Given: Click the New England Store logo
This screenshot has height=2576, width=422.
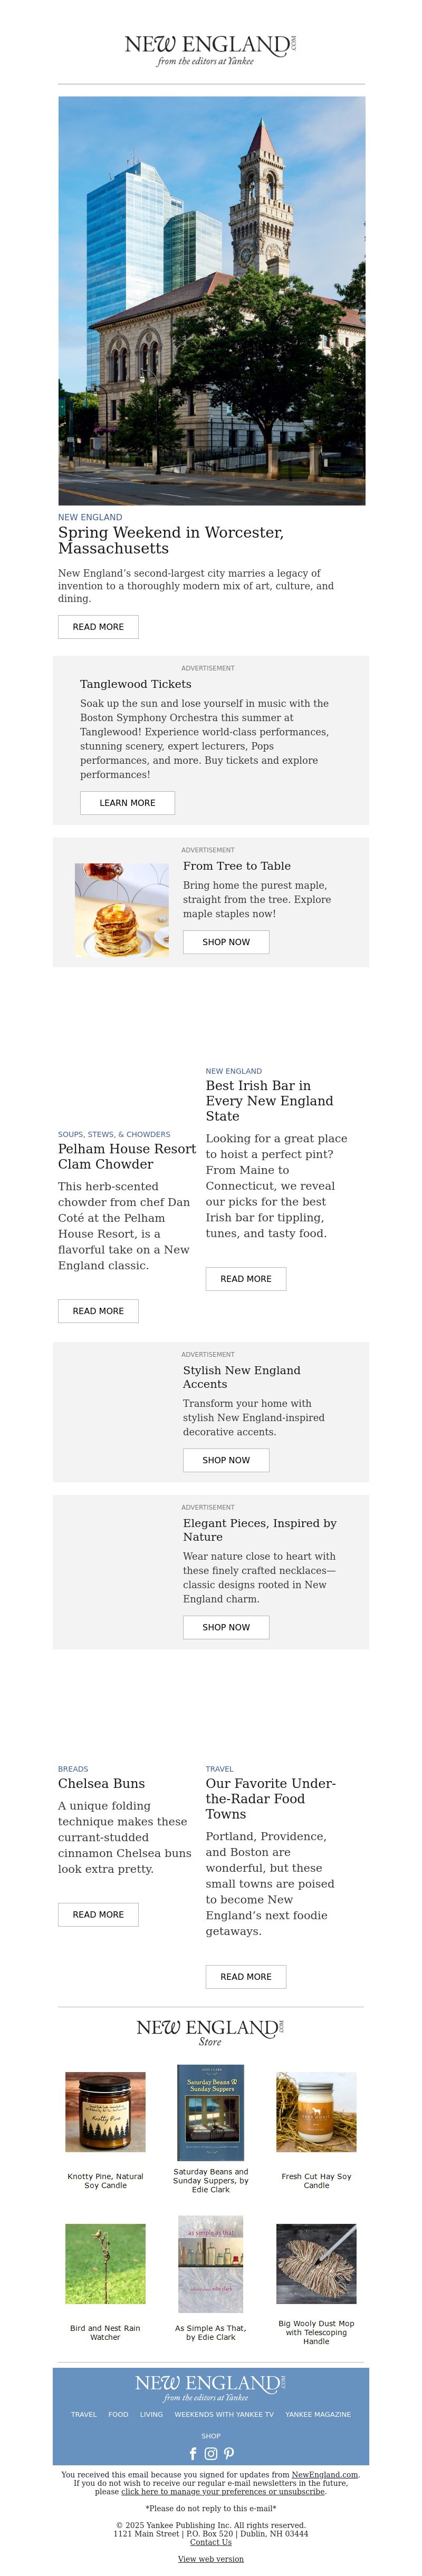Looking at the screenshot, I should point(211,2032).
